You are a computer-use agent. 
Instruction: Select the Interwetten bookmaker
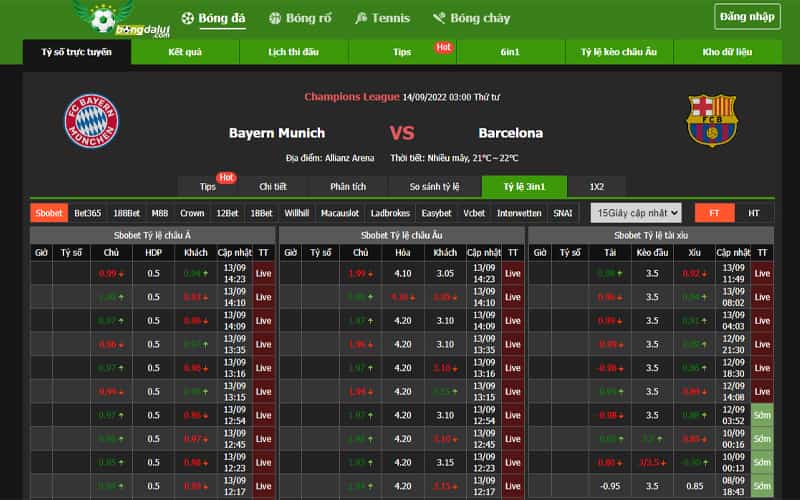519,213
